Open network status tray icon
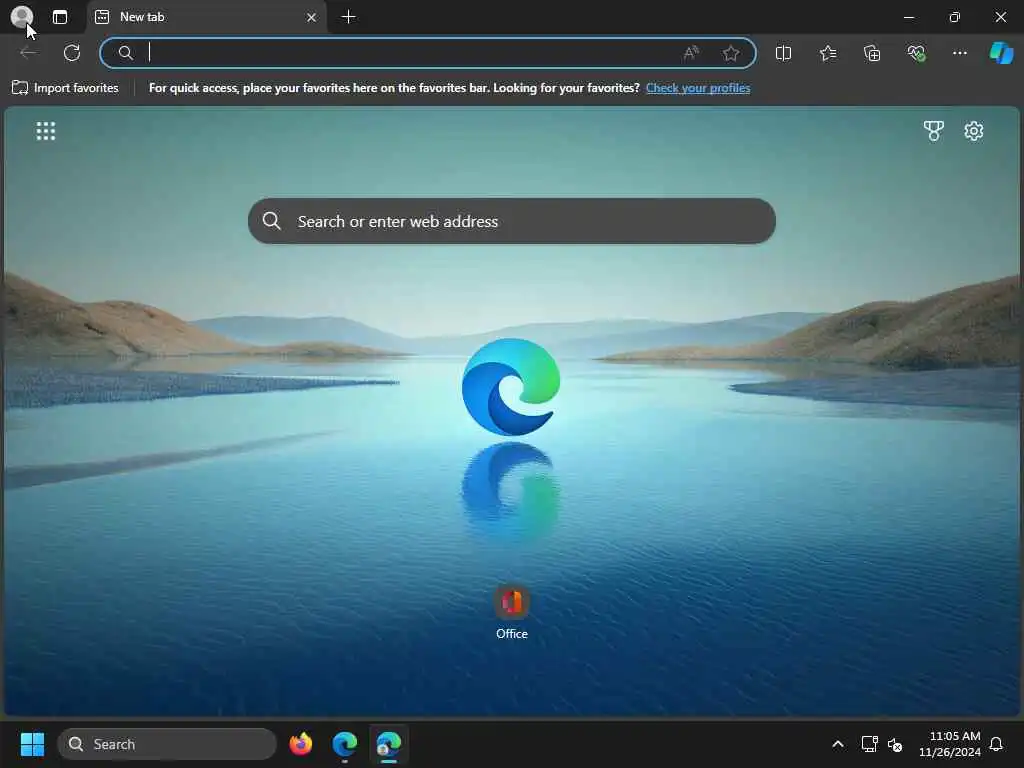1024x768 pixels. [x=869, y=744]
